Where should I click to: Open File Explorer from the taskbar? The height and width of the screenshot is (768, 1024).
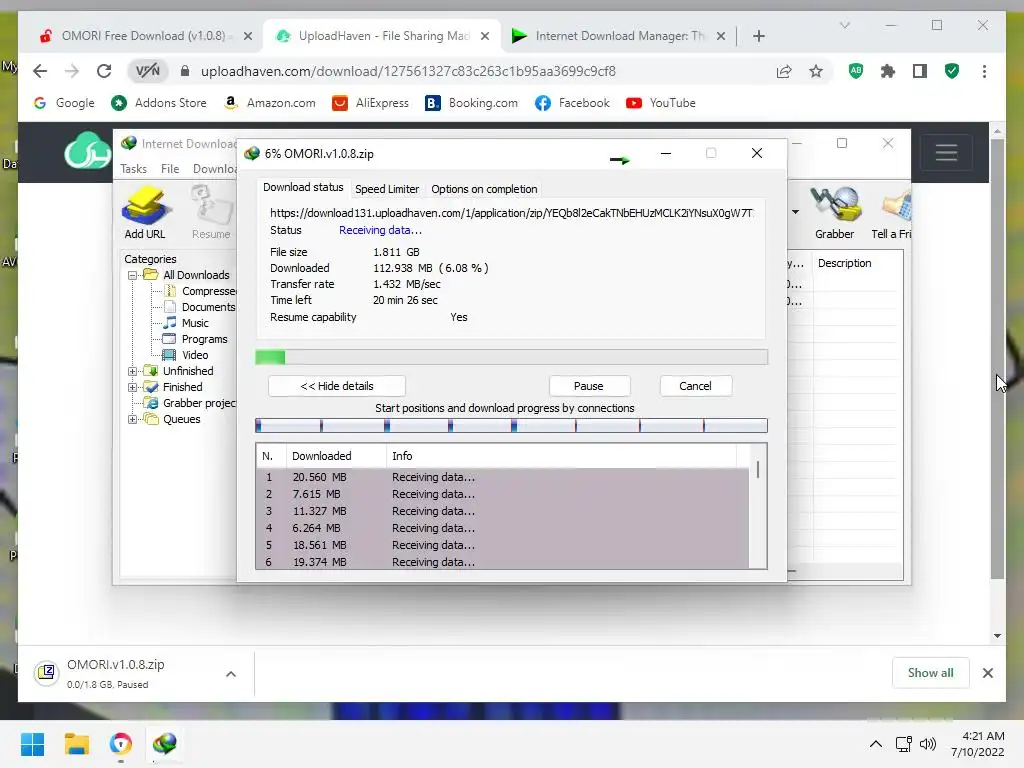click(76, 744)
